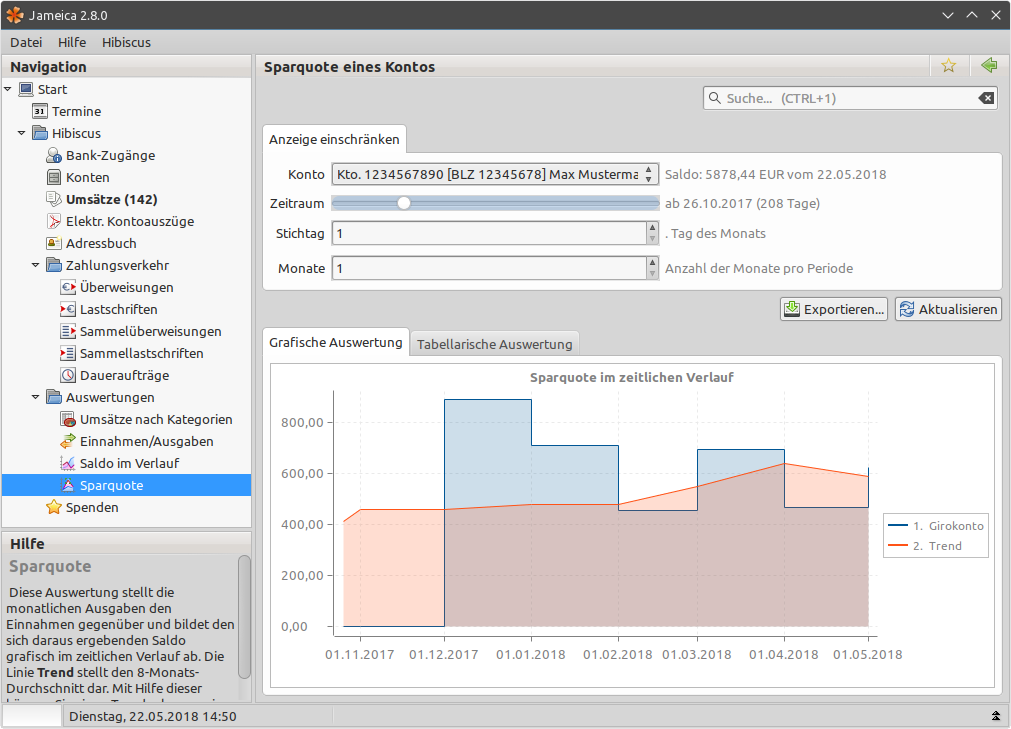Select the Grafische Auswertung tab

pos(335,342)
